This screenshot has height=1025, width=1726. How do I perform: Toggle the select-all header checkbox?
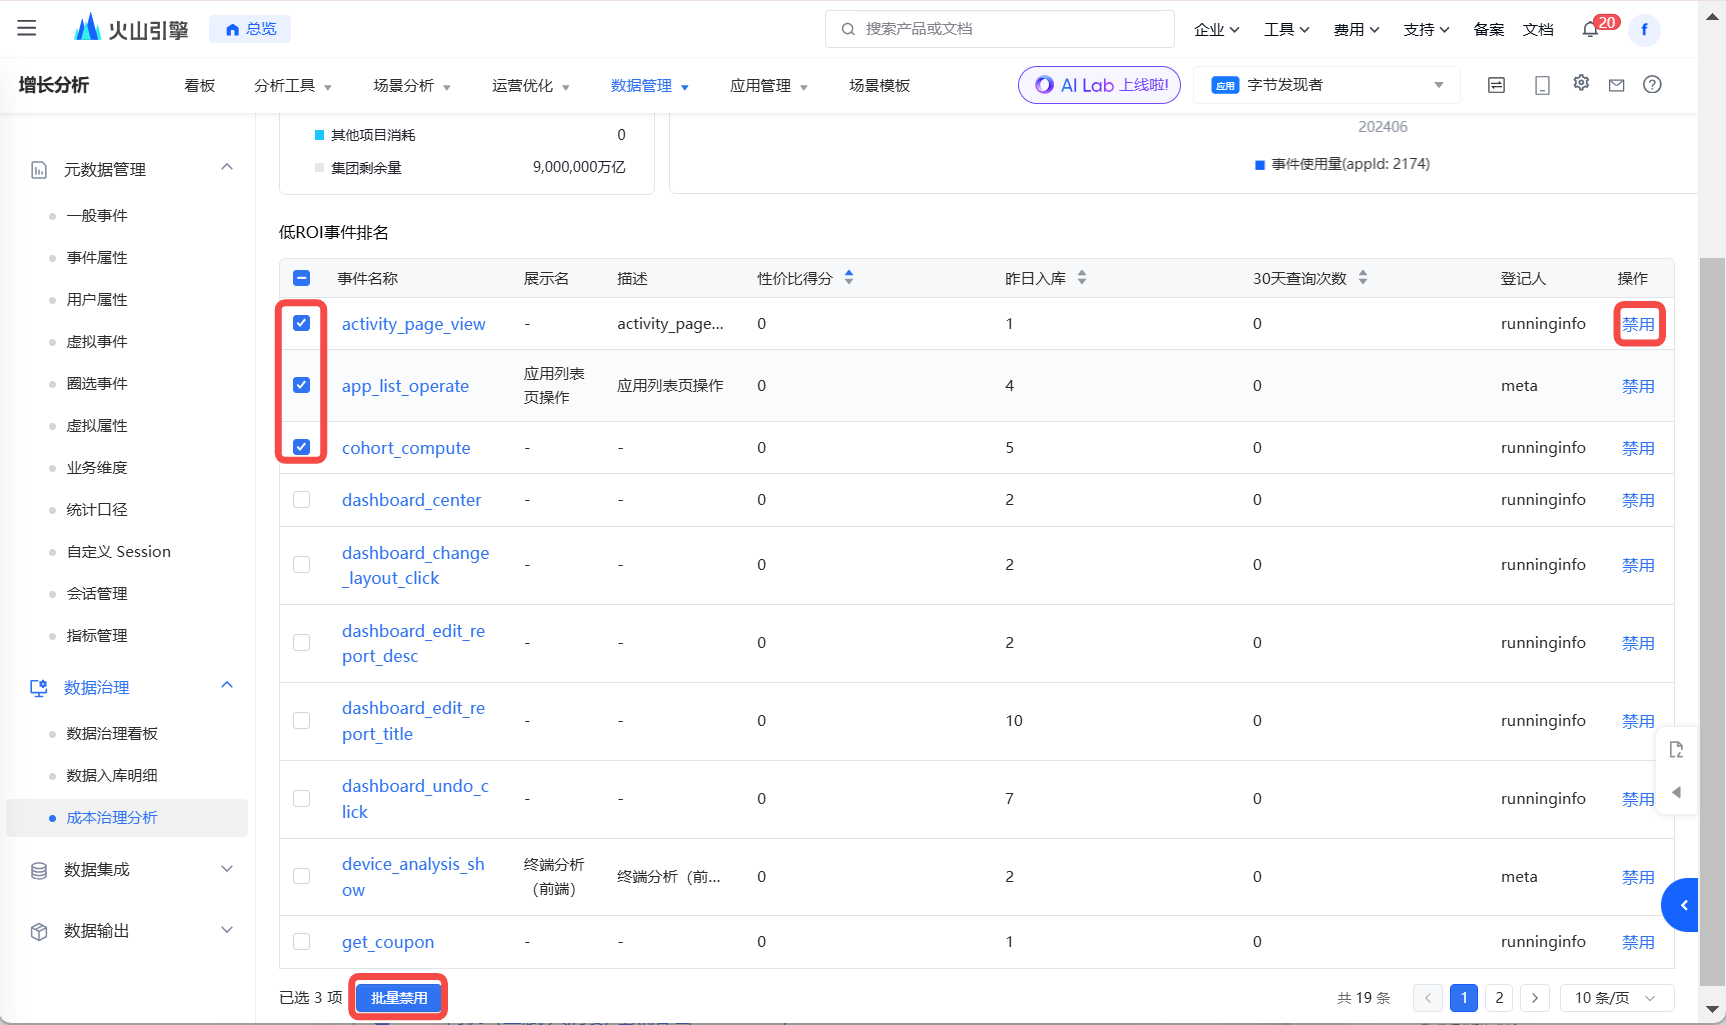coord(302,278)
